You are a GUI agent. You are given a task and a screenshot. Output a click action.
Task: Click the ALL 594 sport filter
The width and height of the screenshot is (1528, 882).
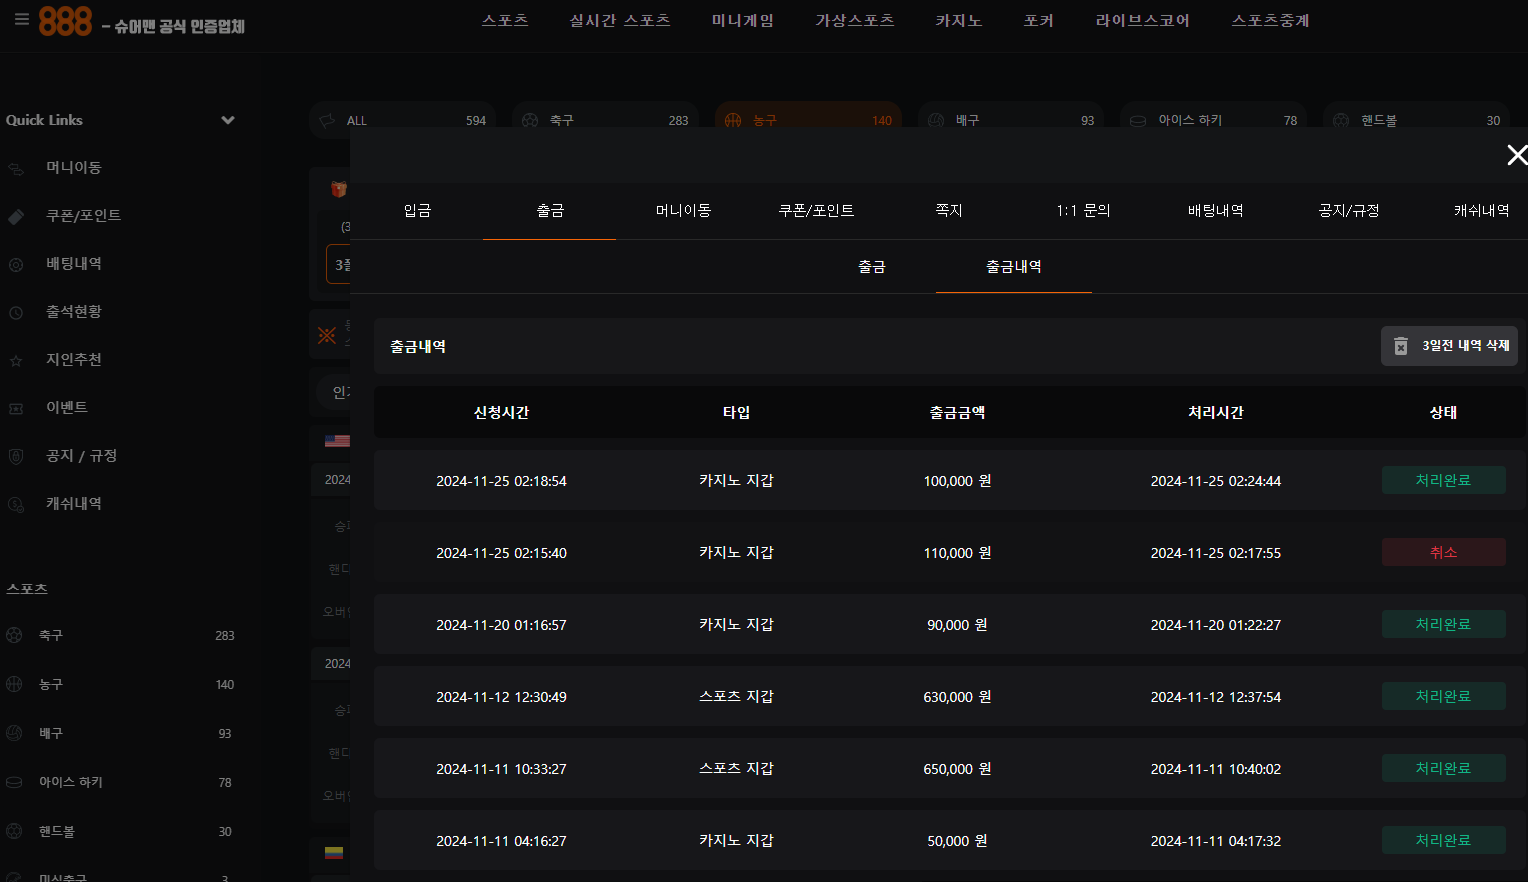403,120
